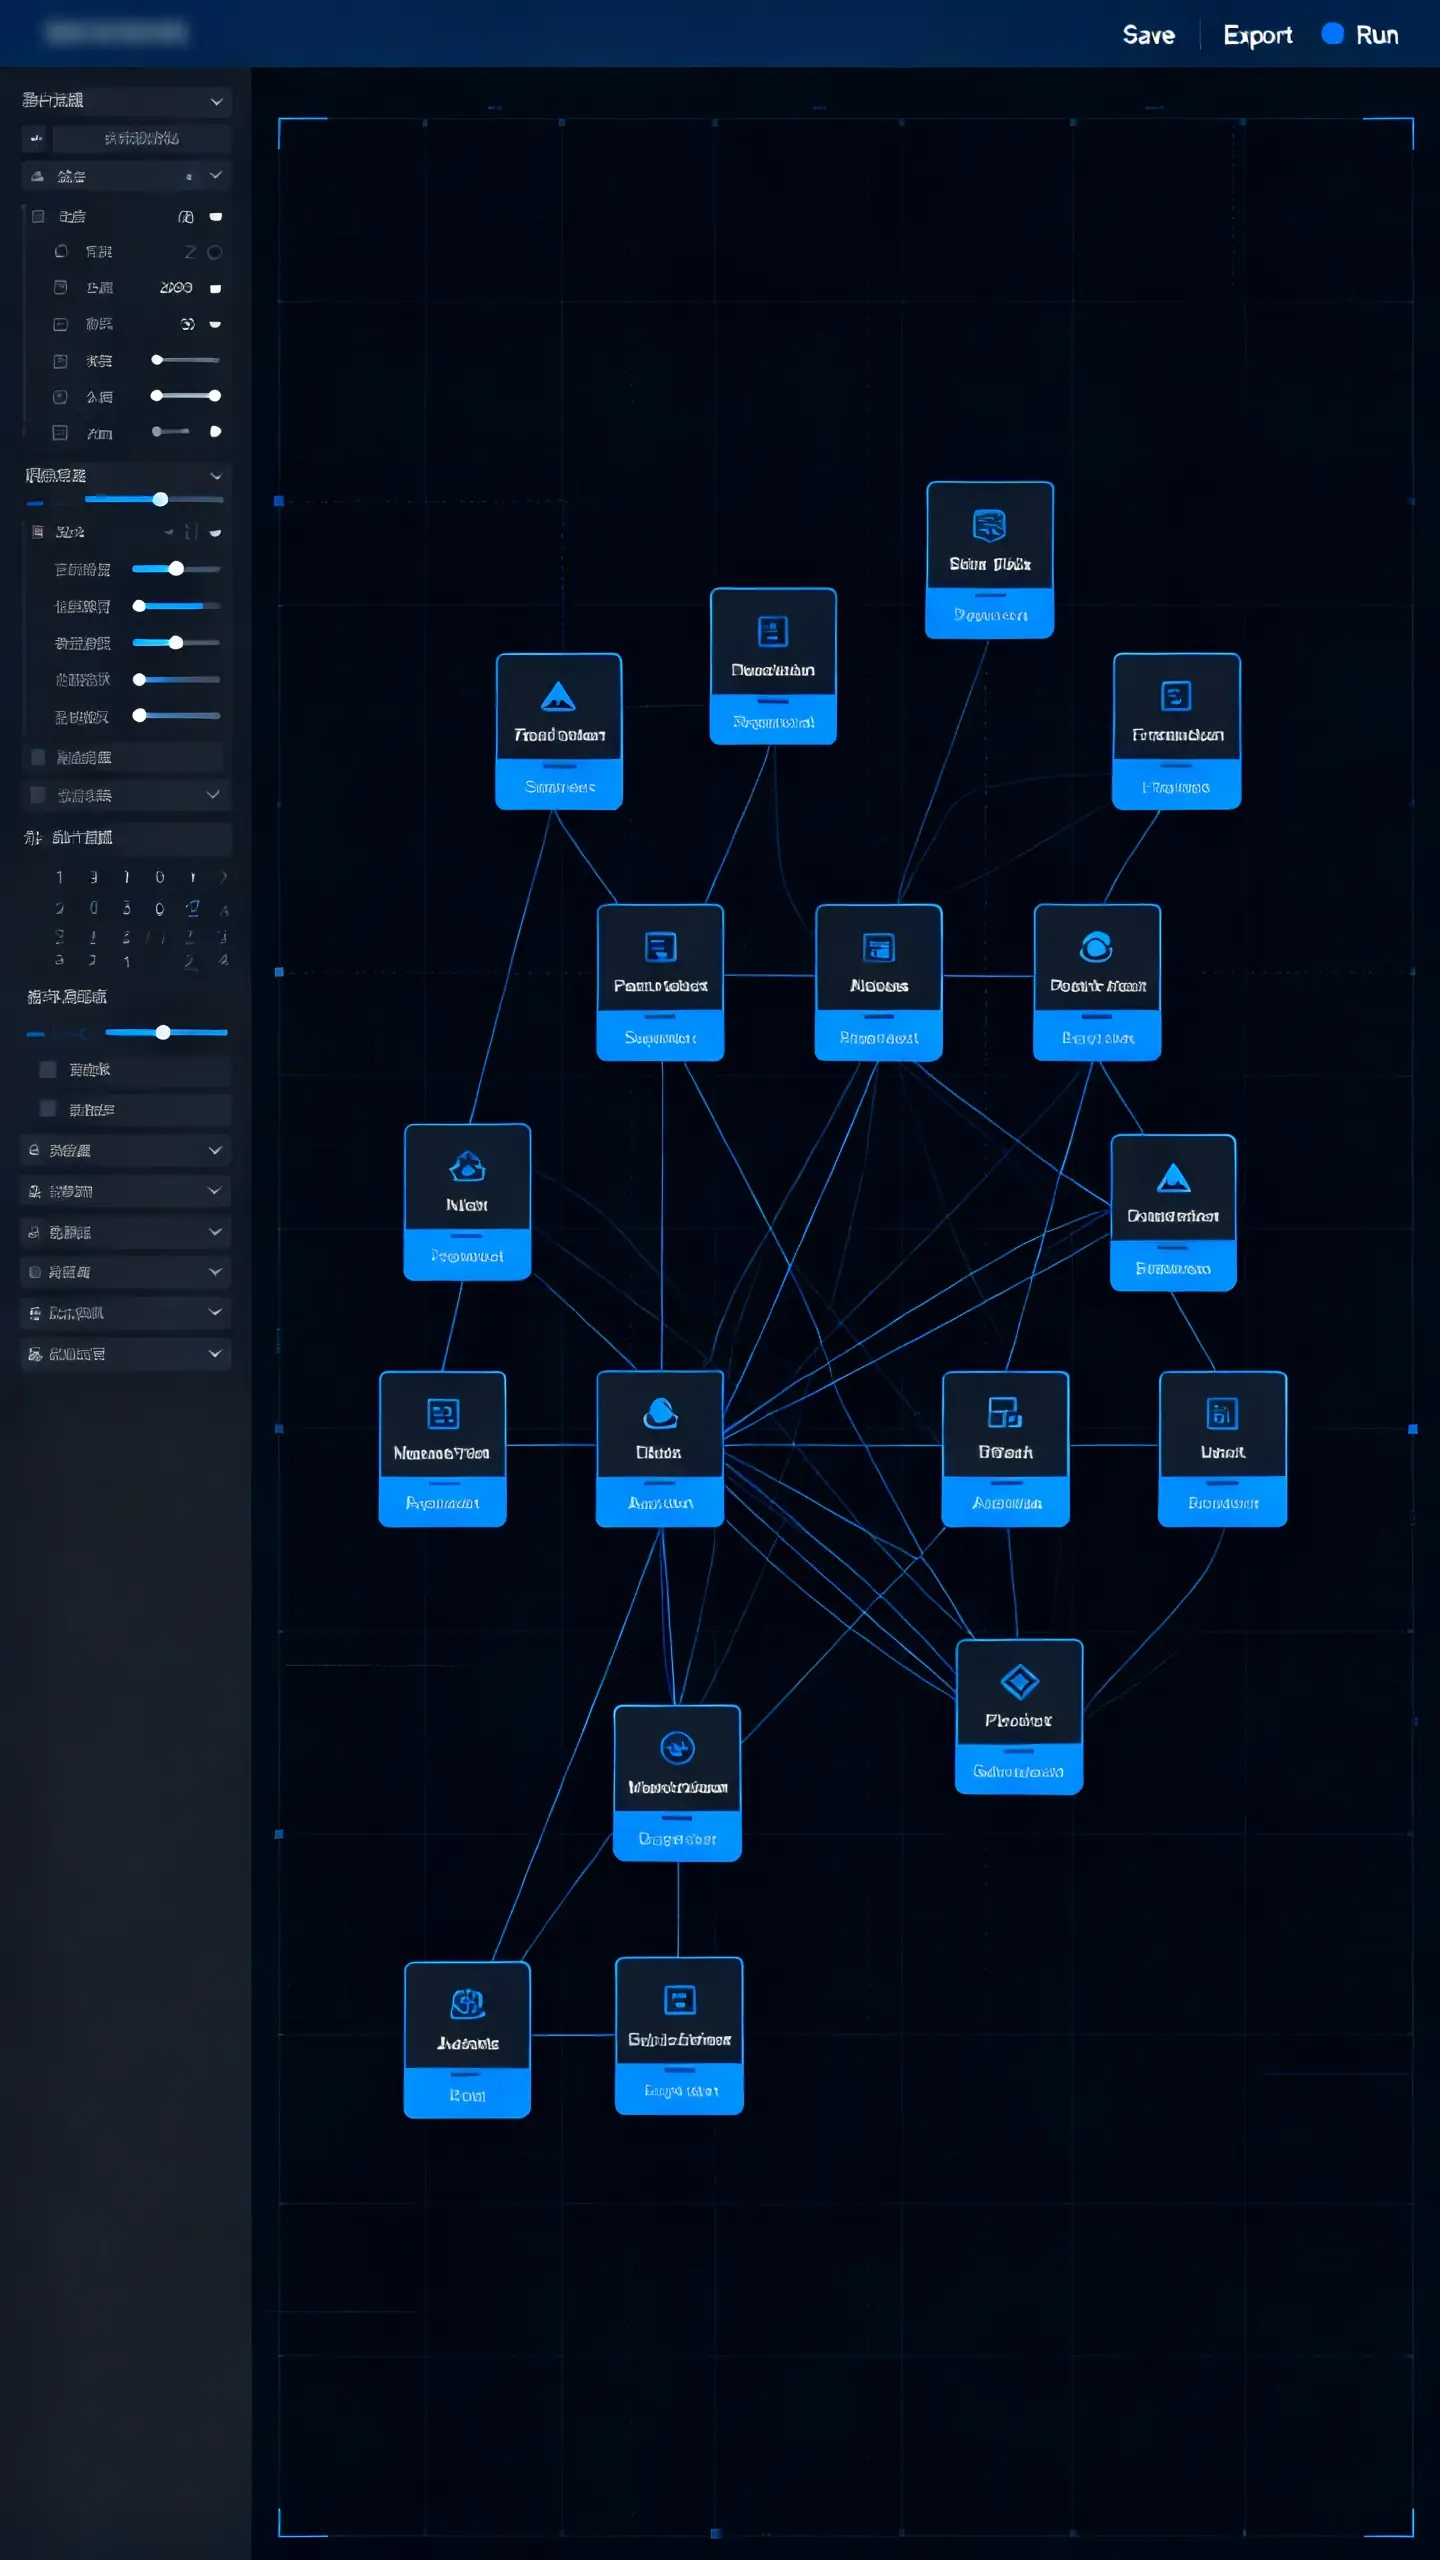Image resolution: width=1440 pixels, height=2560 pixels.
Task: Click the circular sync icon on the node
Action: (677, 1748)
